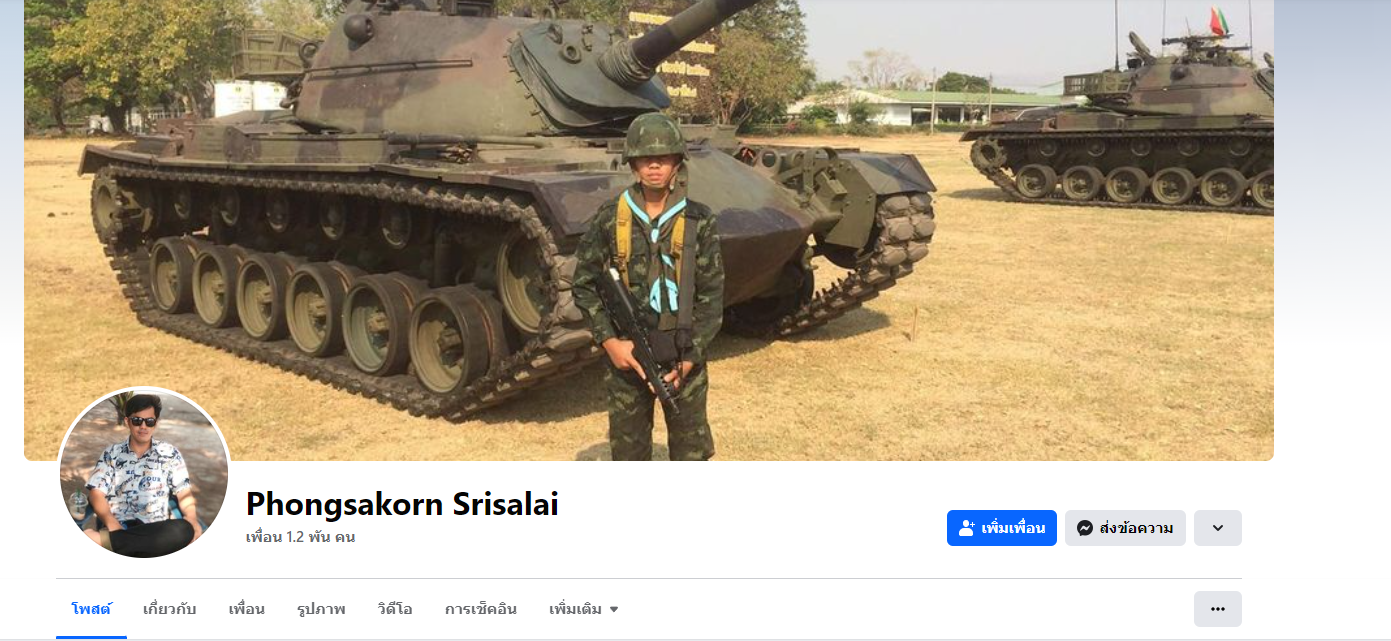The width and height of the screenshot is (1391, 641).
Task: Open the เพื่อน 1.2 พัน คน friends link
Action: 300,537
